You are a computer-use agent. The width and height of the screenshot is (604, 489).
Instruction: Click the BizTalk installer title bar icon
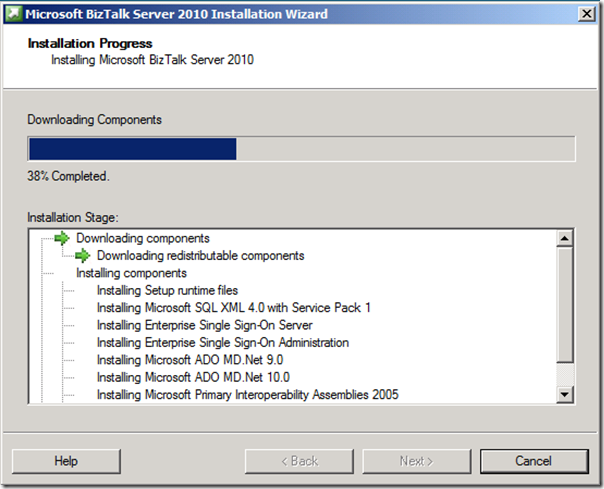(13, 14)
